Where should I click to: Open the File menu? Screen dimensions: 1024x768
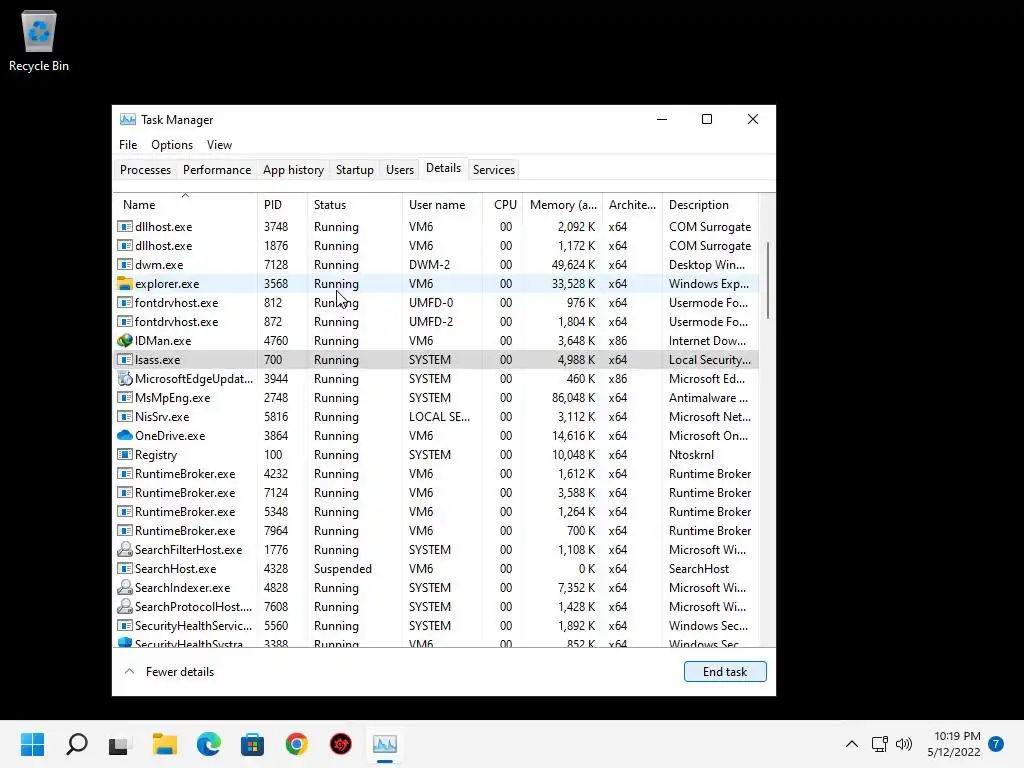point(128,145)
